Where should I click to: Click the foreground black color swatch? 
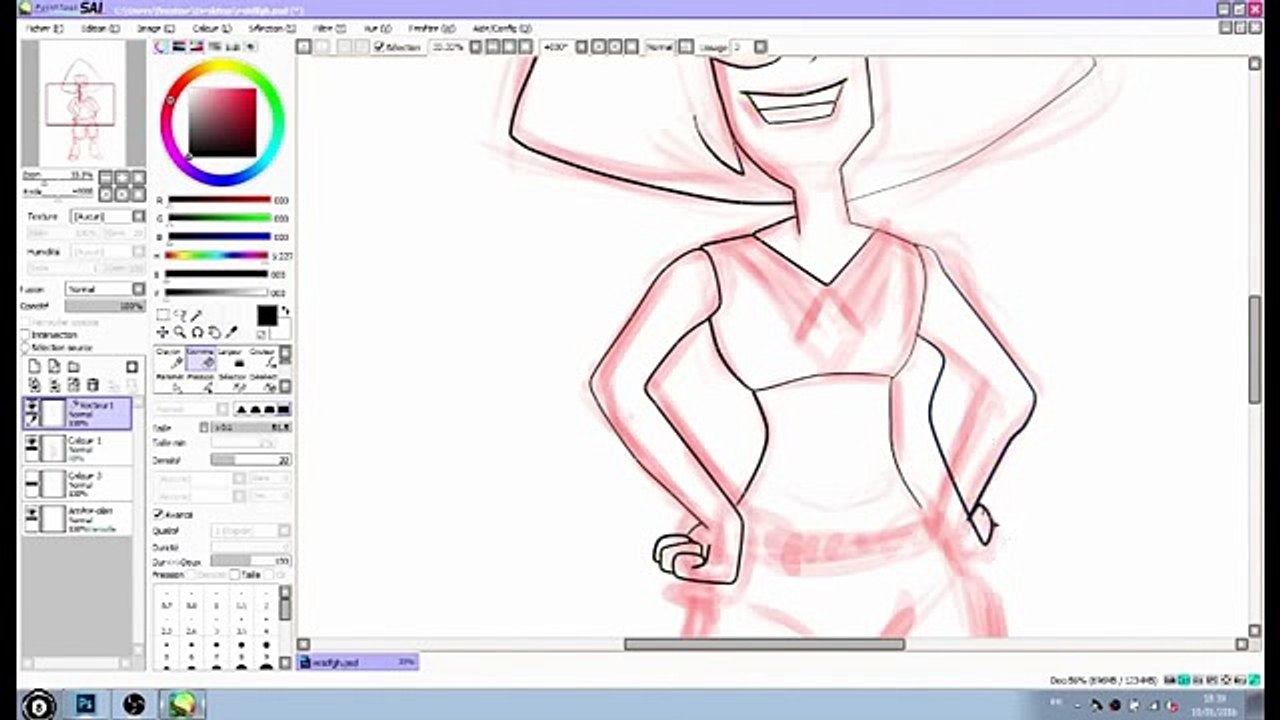coord(266,316)
